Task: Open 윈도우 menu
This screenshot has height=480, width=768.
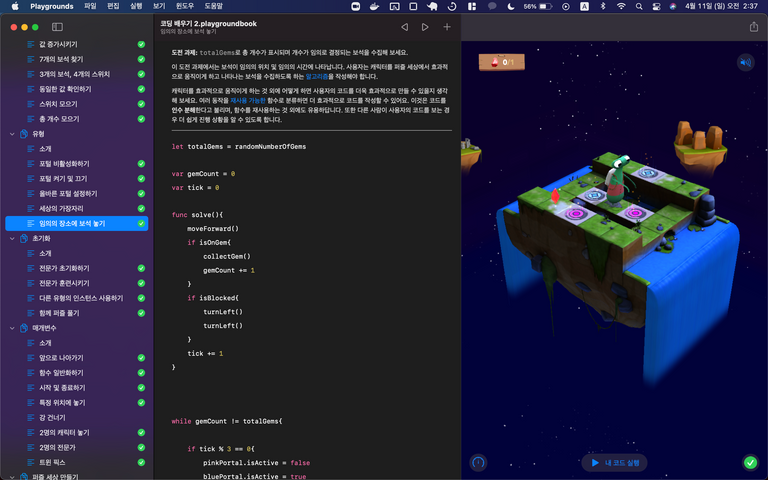Action: [185, 6]
